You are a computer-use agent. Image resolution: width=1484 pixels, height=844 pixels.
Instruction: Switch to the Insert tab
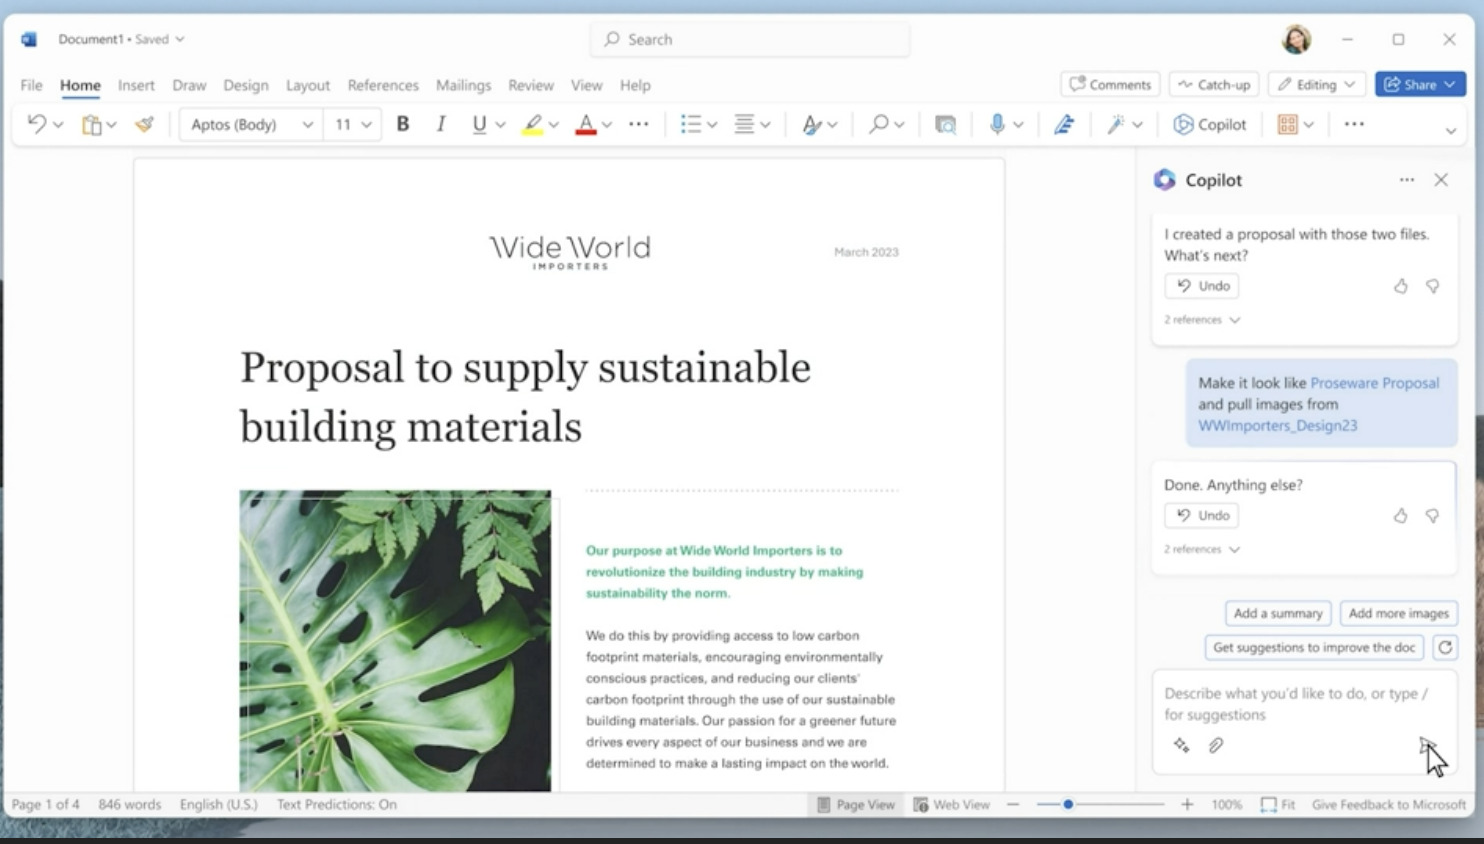[x=136, y=85]
